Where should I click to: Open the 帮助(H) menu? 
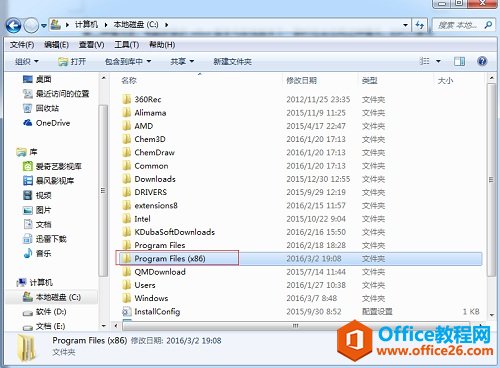coord(162,45)
